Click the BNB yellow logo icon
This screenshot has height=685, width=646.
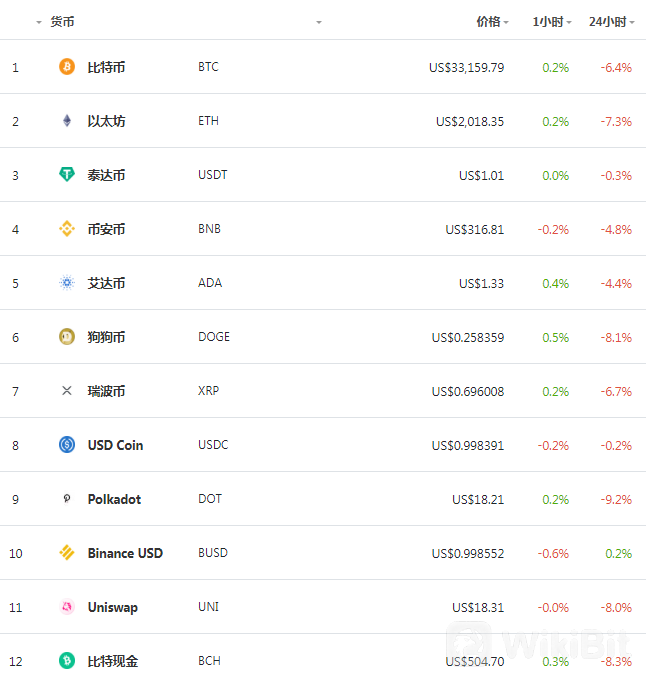(x=67, y=228)
